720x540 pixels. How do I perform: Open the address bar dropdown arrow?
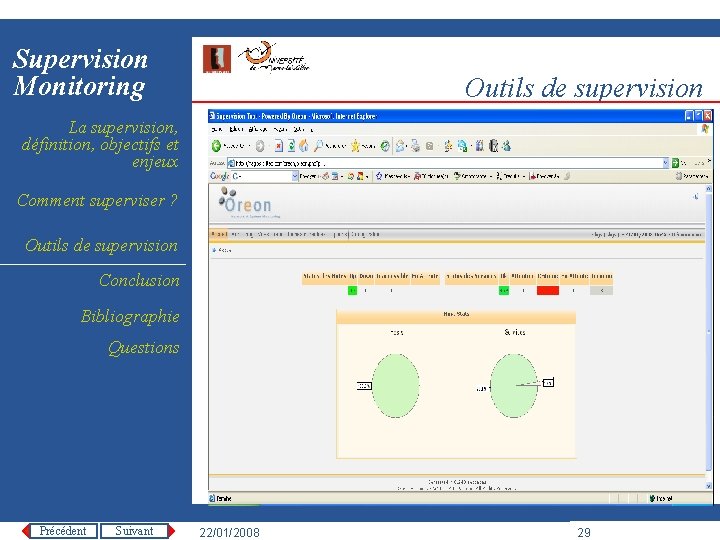[x=665, y=163]
